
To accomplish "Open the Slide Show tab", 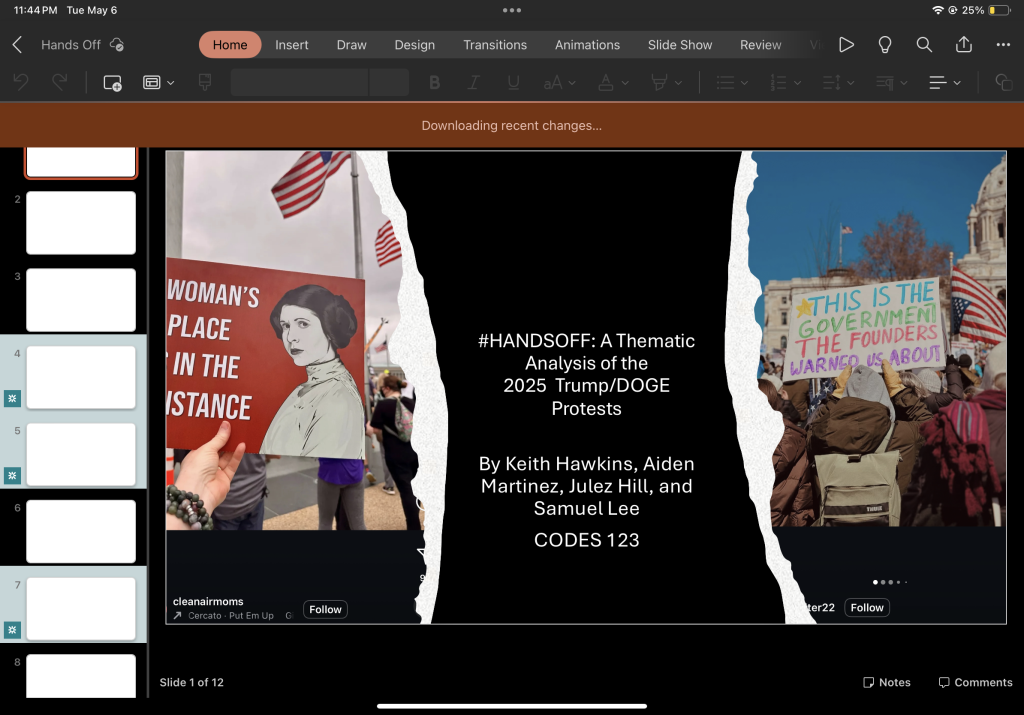I will 679,44.
